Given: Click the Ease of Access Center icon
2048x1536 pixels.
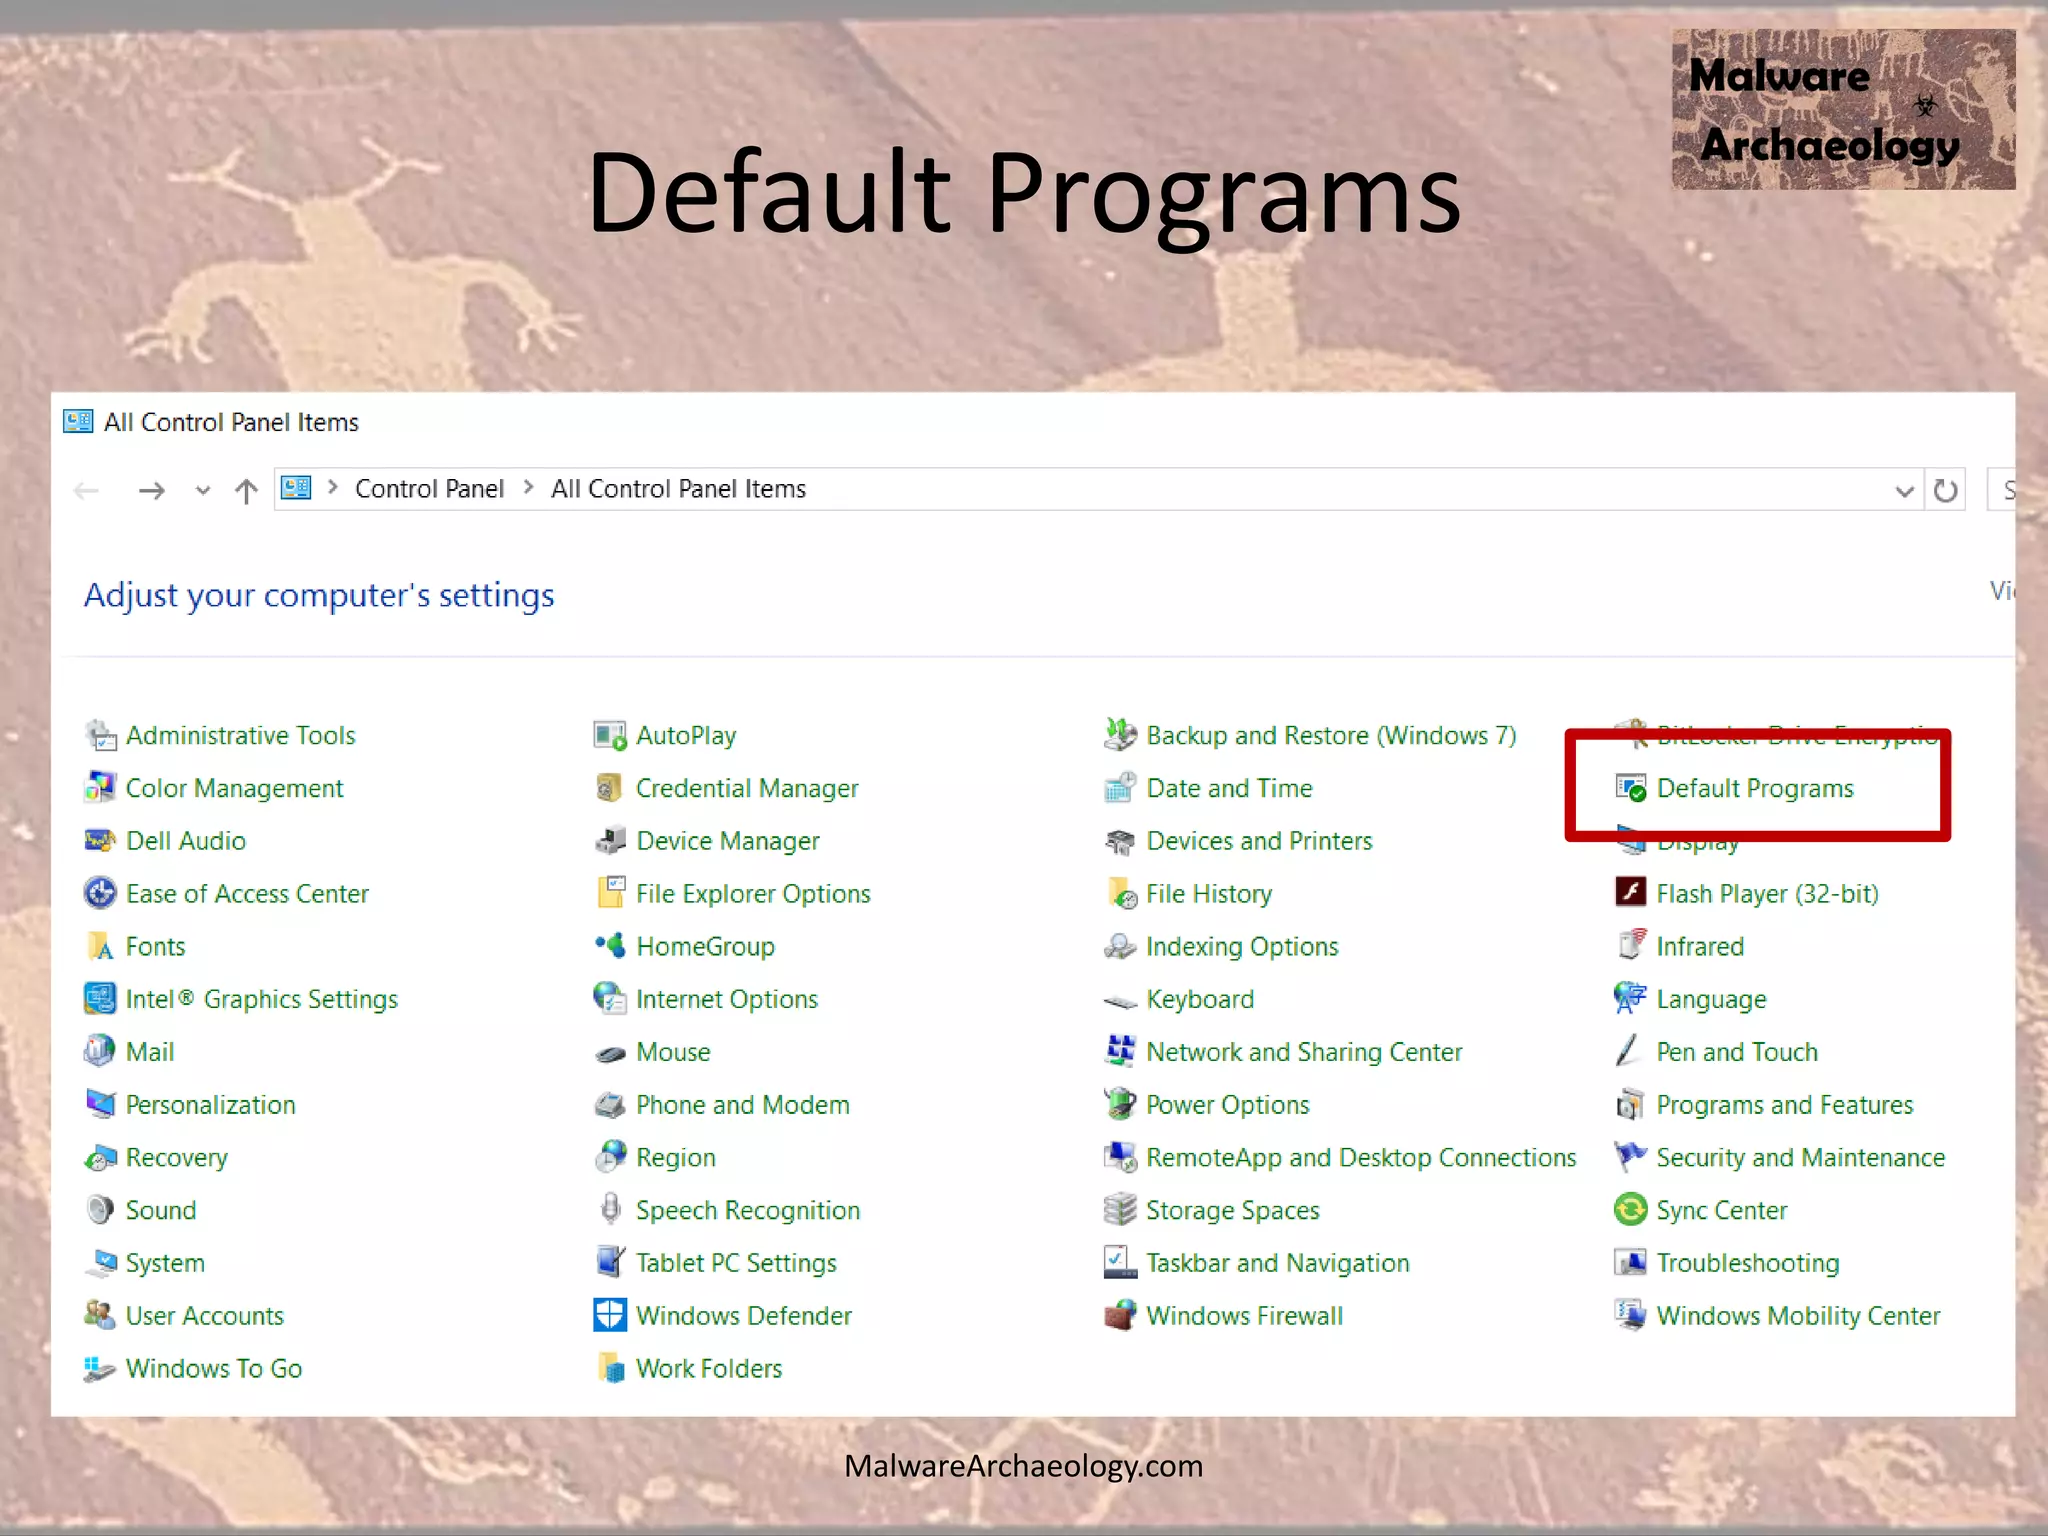Looking at the screenshot, I should click(x=100, y=893).
